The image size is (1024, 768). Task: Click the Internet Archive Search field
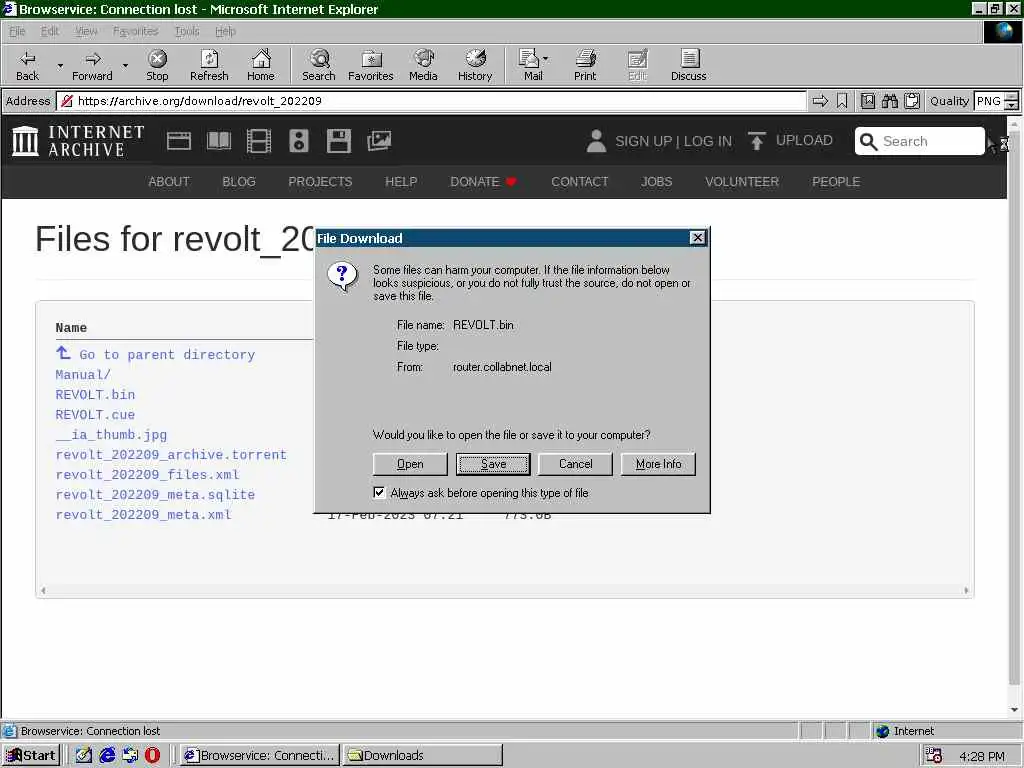[x=920, y=141]
